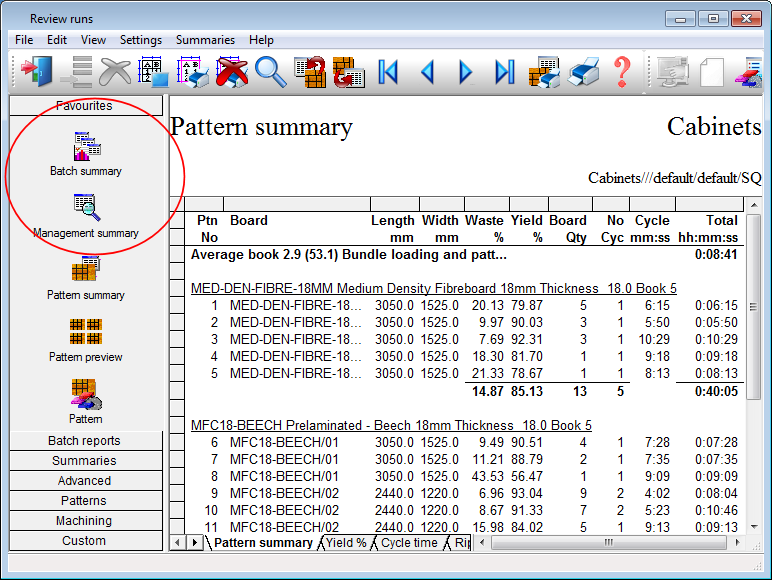The image size is (772, 580).
Task: Maximize the Review runs window
Action: pyautogui.click(x=713, y=19)
